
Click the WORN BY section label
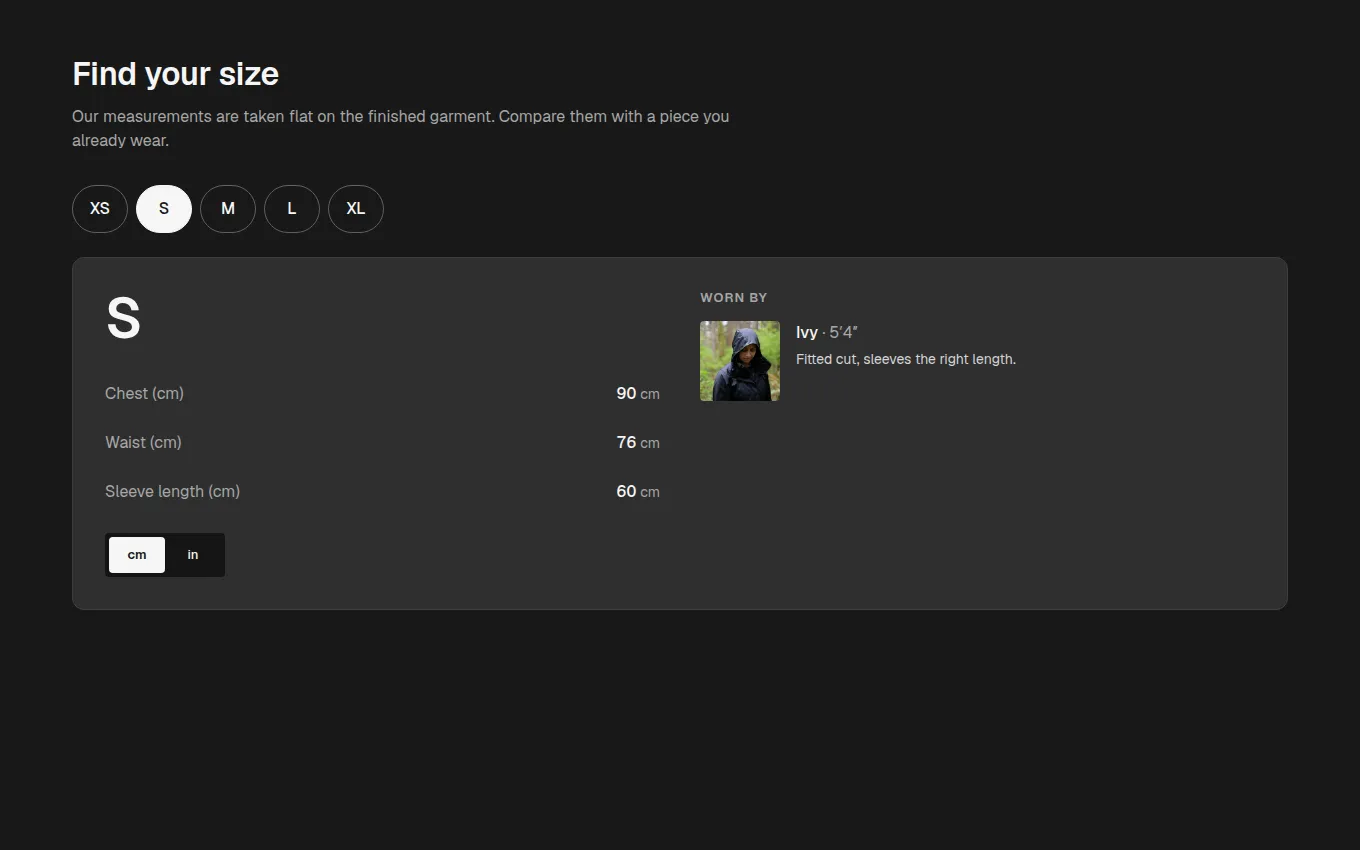click(734, 297)
